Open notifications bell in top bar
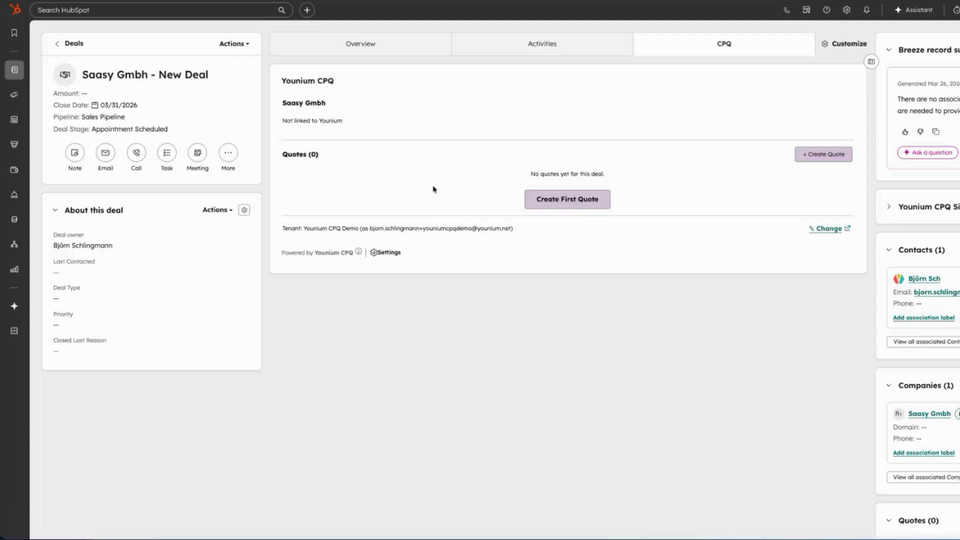This screenshot has height=540, width=960. pyautogui.click(x=866, y=10)
